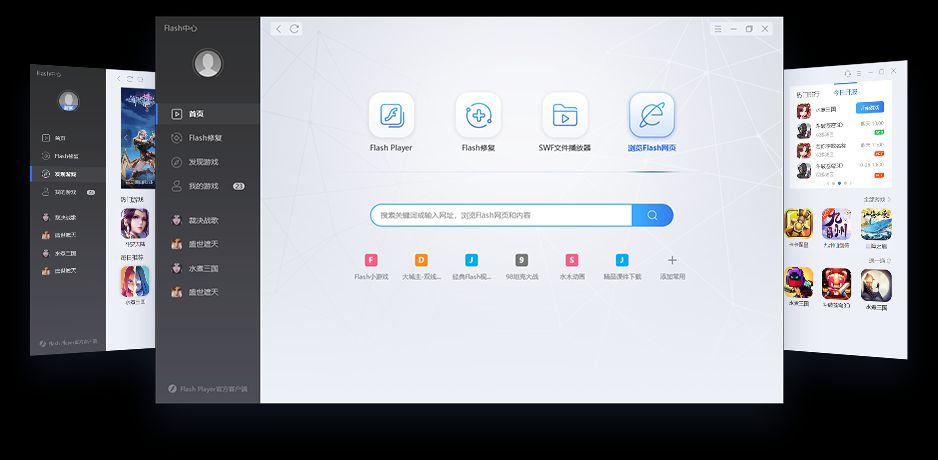
Task: Open the two-character game icon in left window
Action: [135, 281]
